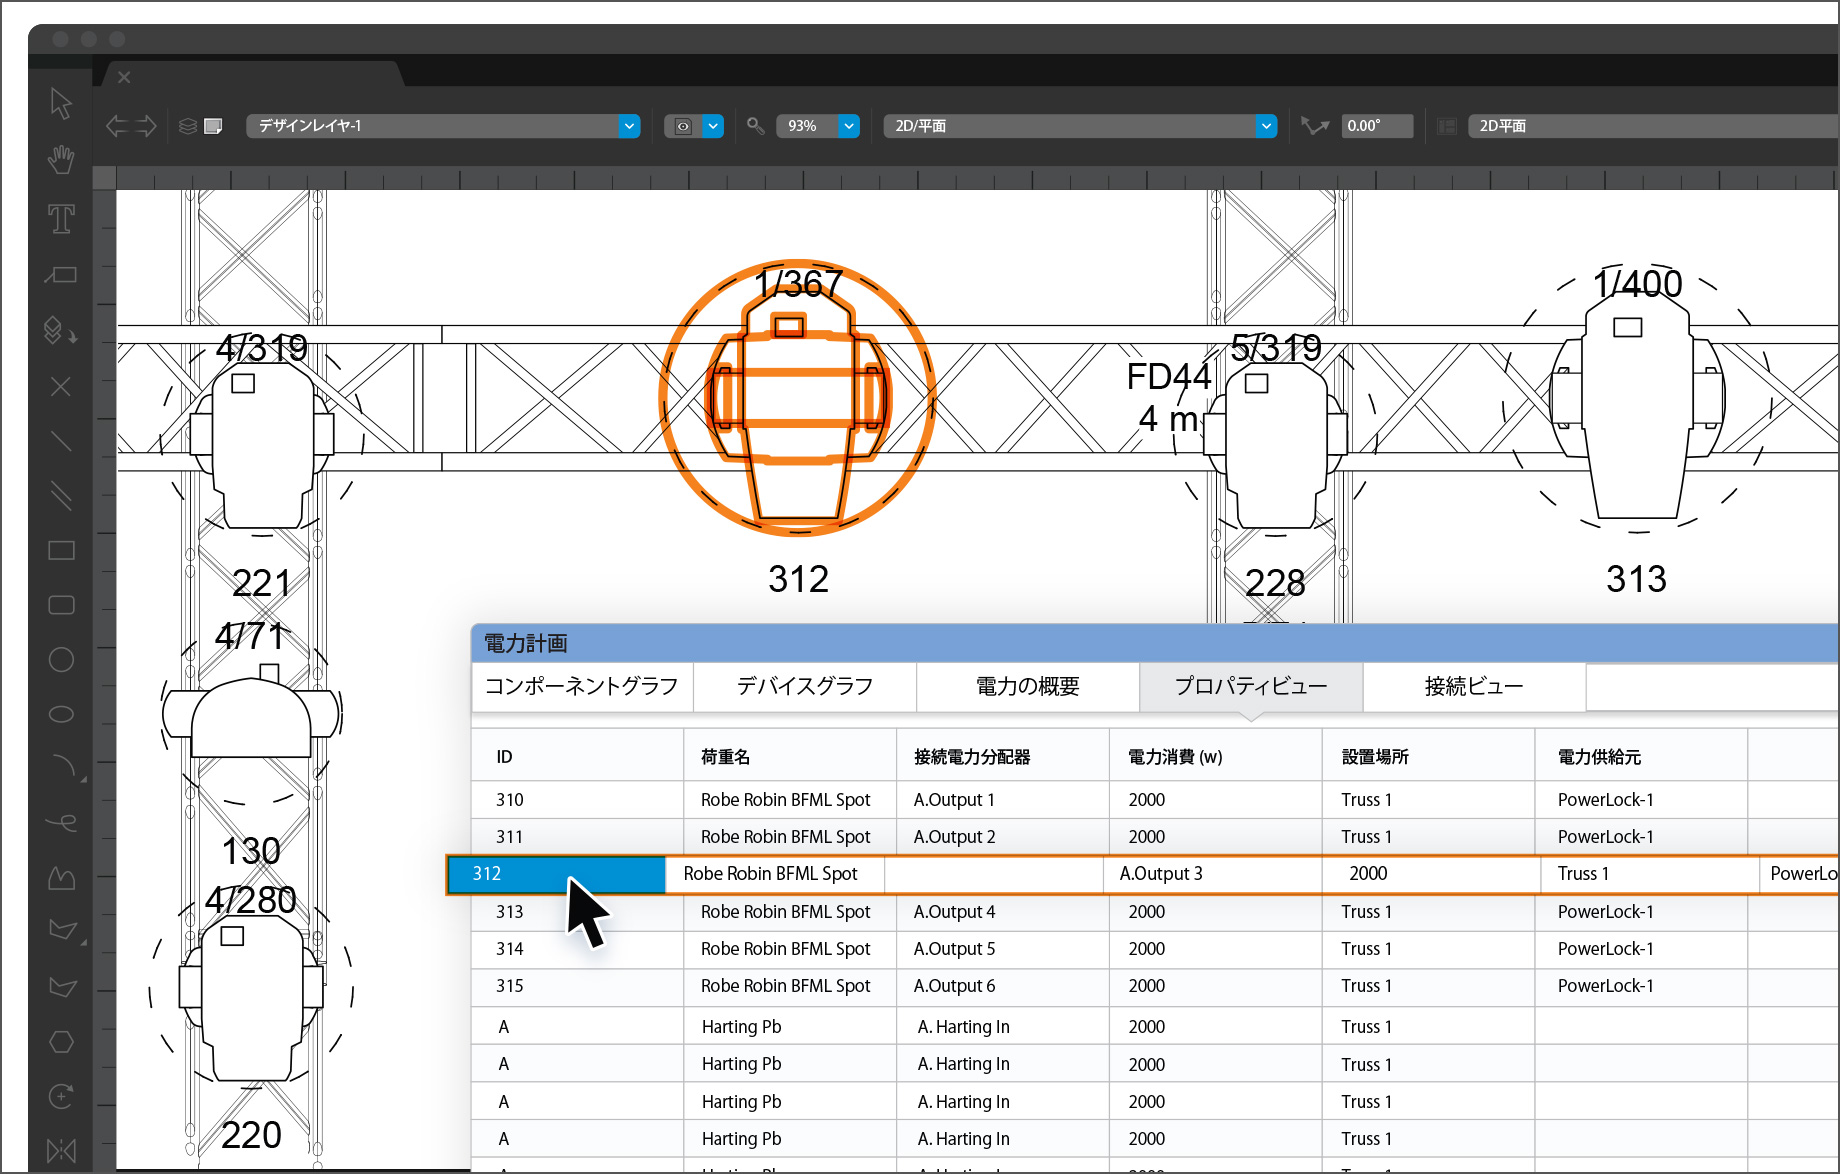
Task: Select the Double Line tool
Action: click(61, 496)
